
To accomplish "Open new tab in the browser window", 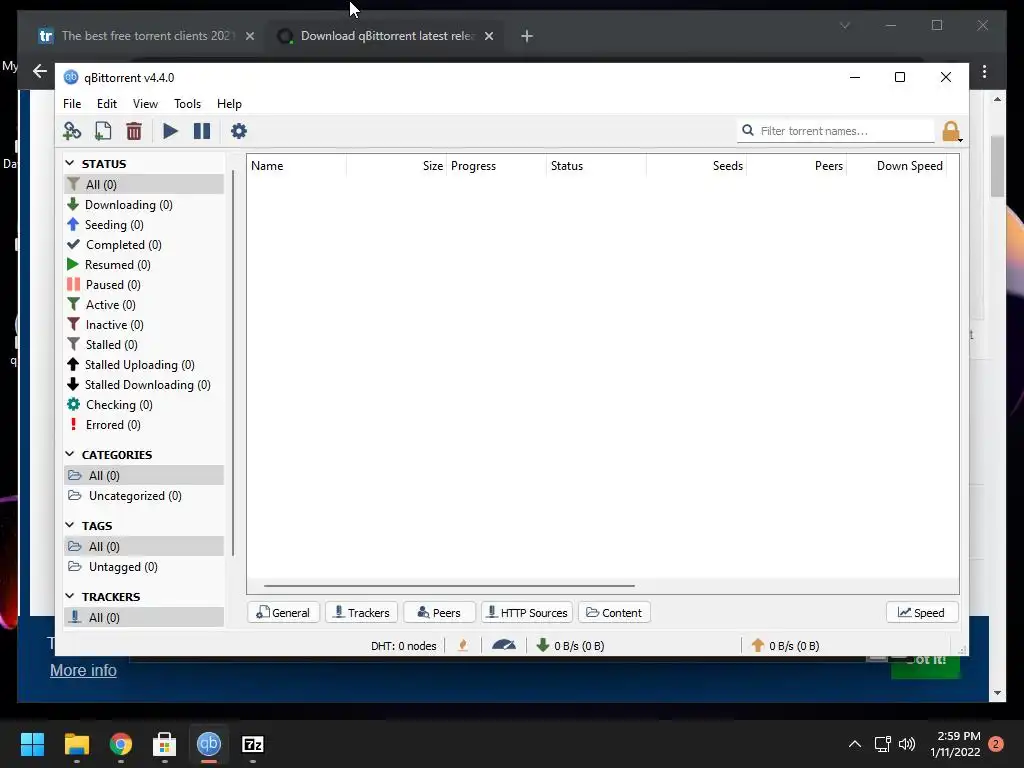I will tap(527, 37).
